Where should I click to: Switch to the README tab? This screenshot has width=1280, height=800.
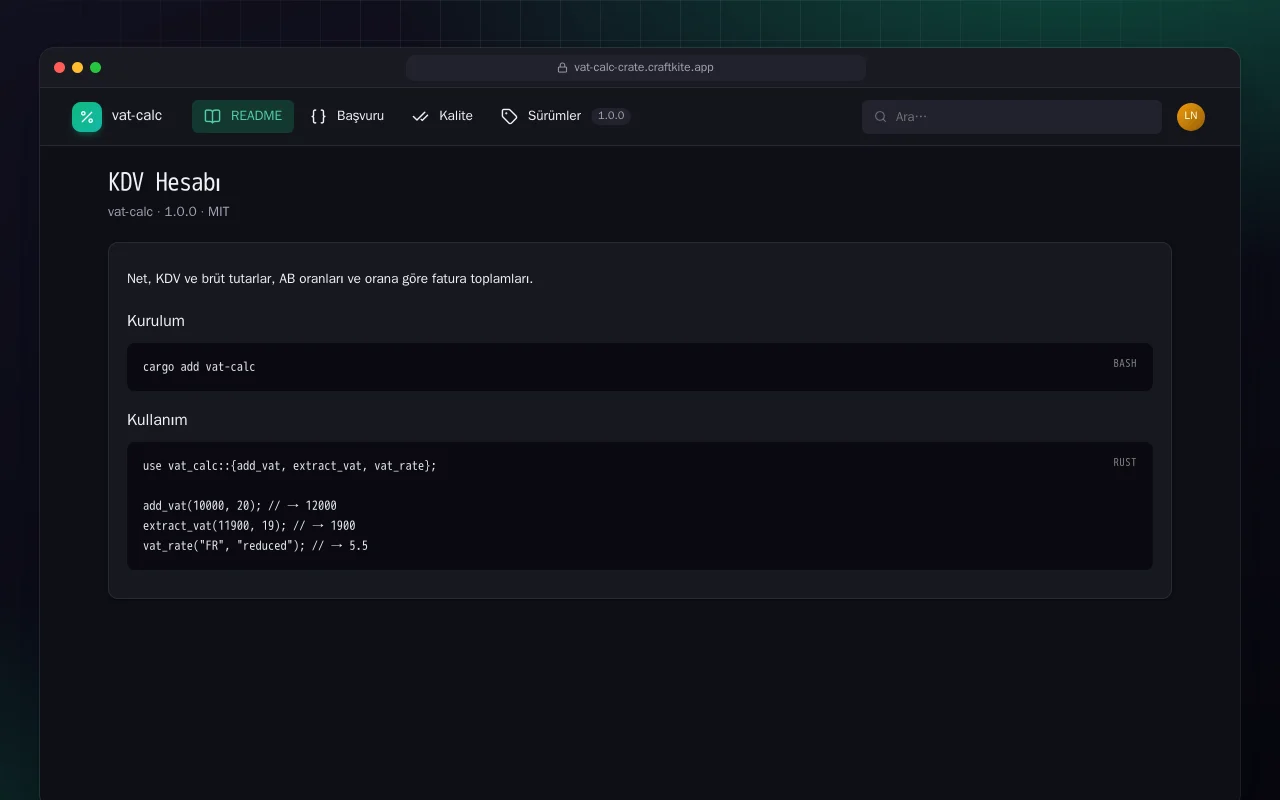click(x=243, y=116)
